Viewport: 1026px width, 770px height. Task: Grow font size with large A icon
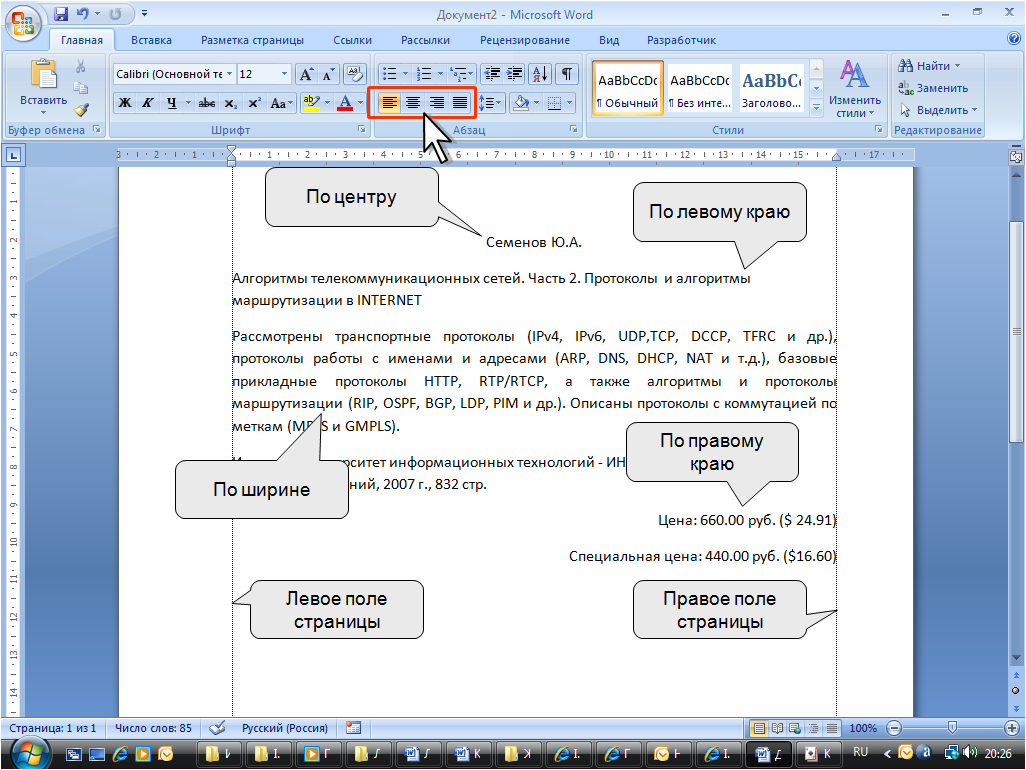pyautogui.click(x=306, y=74)
